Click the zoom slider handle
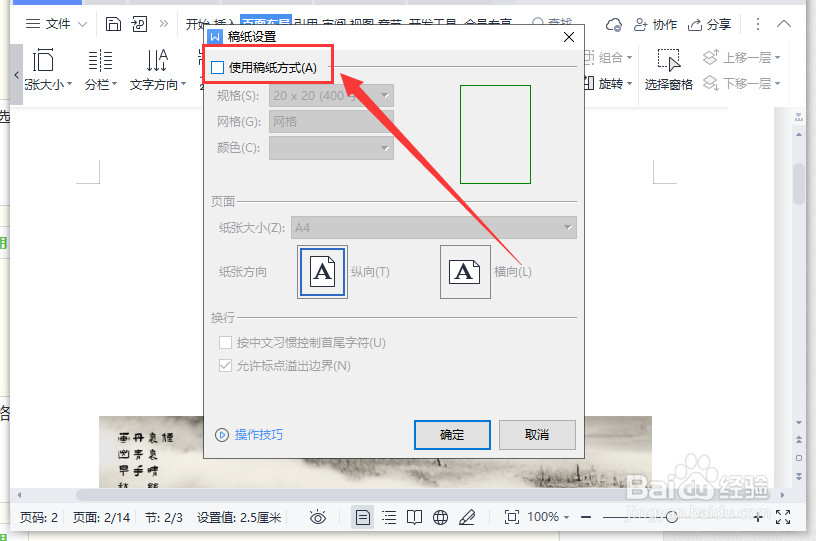This screenshot has width=816, height=541. 672,517
